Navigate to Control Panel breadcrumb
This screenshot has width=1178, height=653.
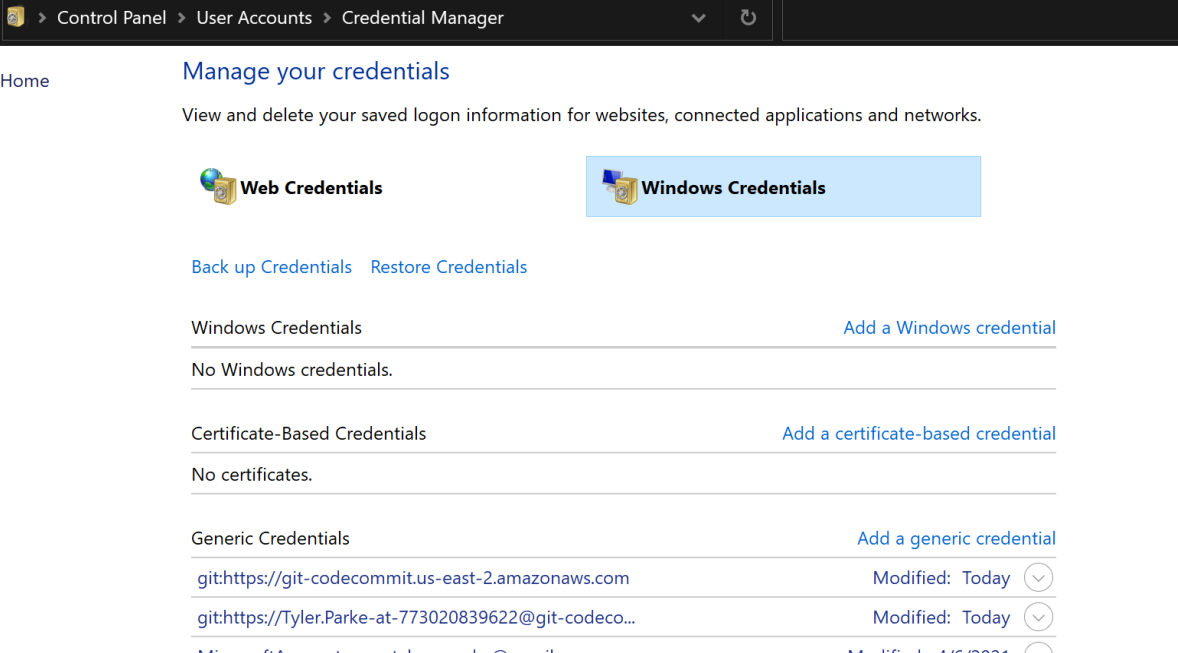tap(111, 18)
